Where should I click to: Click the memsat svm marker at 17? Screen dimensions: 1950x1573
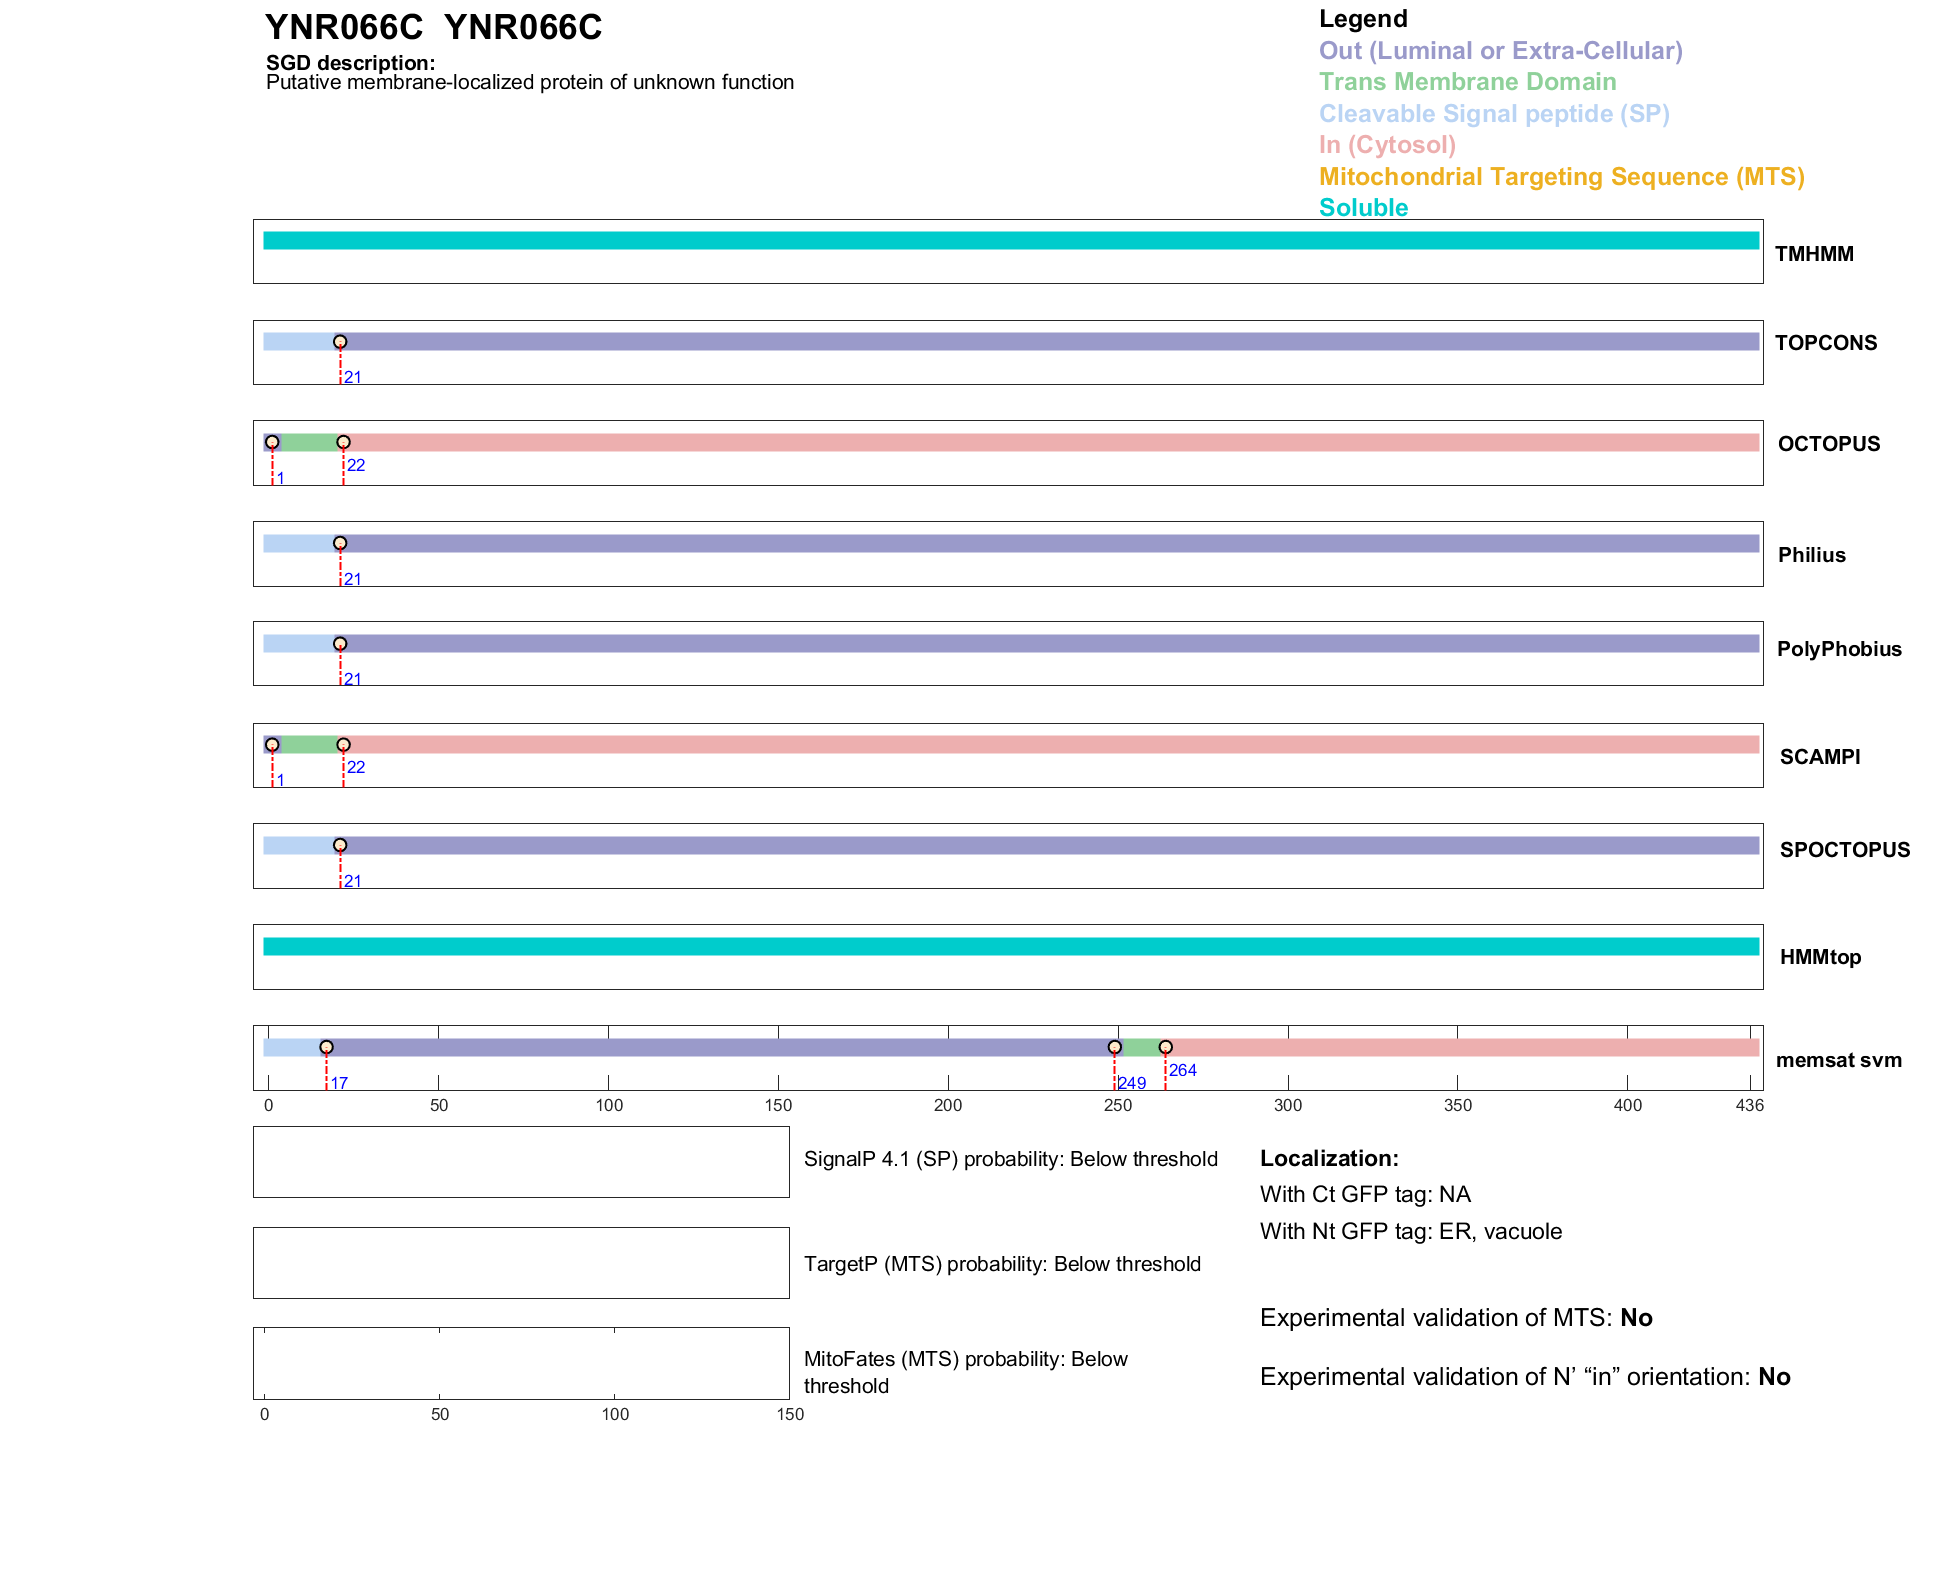pyautogui.click(x=326, y=1047)
